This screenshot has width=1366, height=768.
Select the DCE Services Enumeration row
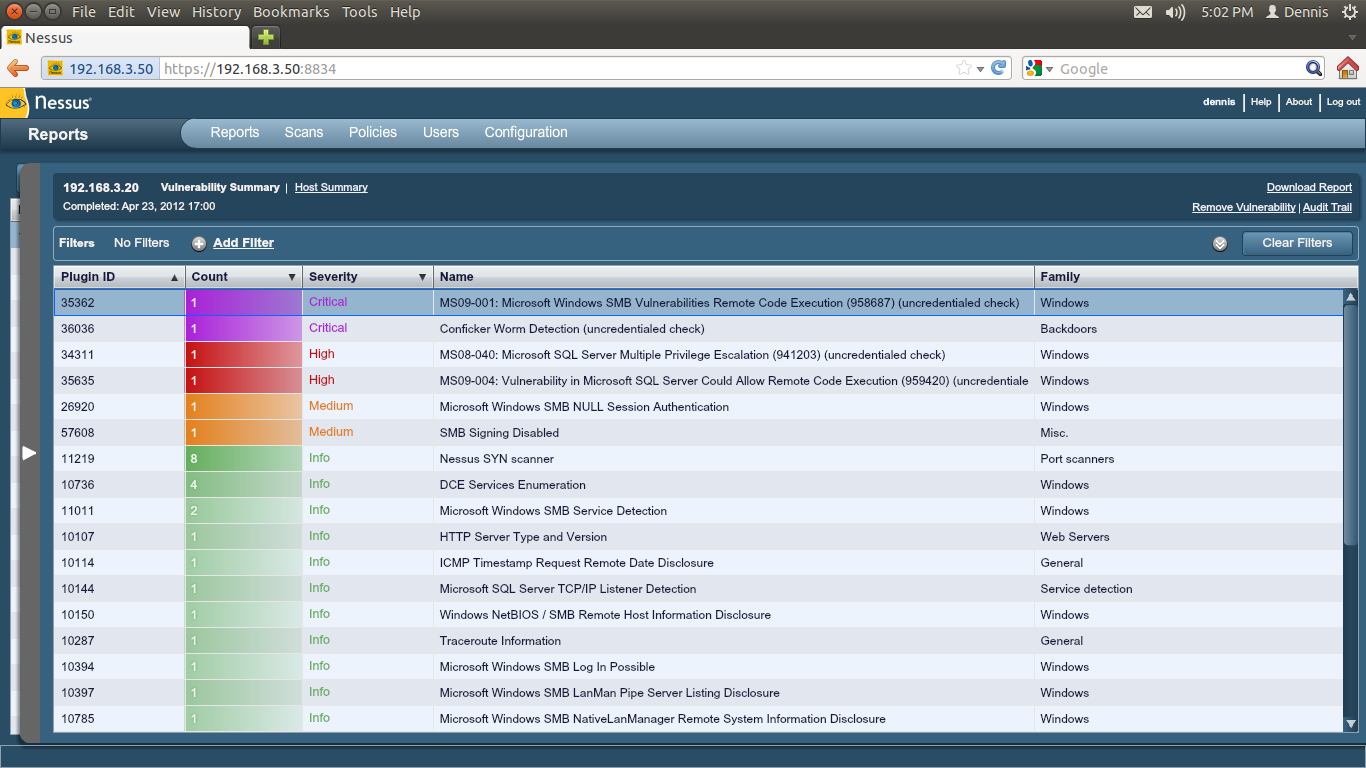pyautogui.click(x=699, y=485)
